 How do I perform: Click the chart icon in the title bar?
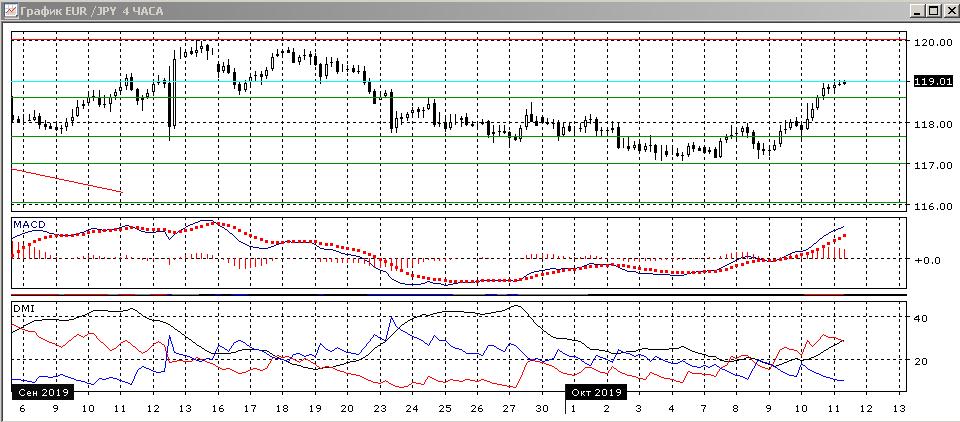click(10, 10)
